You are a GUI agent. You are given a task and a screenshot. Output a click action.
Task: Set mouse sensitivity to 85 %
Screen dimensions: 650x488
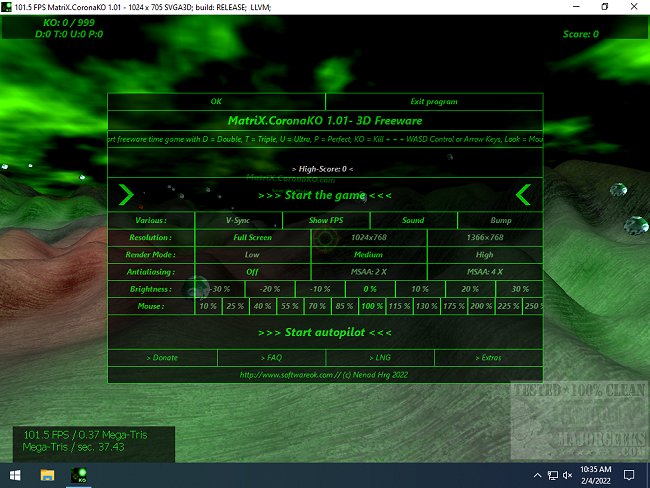pos(345,306)
